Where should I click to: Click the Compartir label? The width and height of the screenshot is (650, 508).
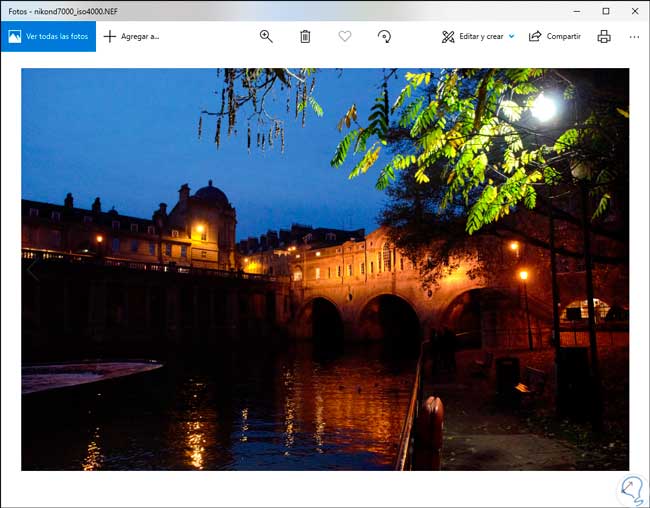(564, 36)
